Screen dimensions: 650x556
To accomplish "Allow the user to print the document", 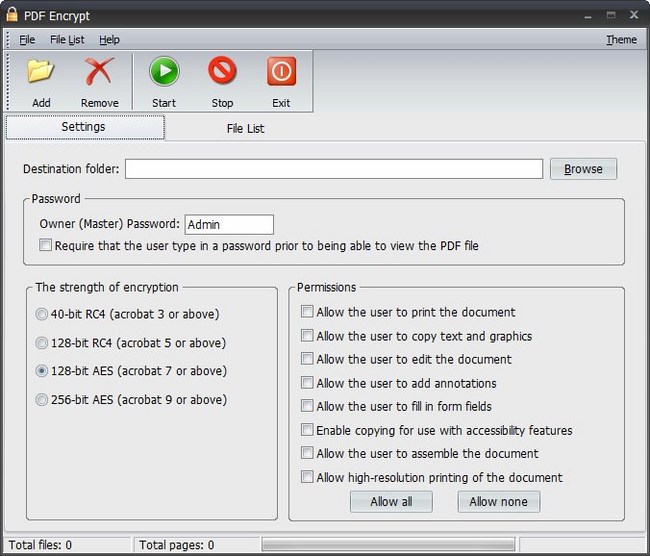I will pyautogui.click(x=307, y=311).
